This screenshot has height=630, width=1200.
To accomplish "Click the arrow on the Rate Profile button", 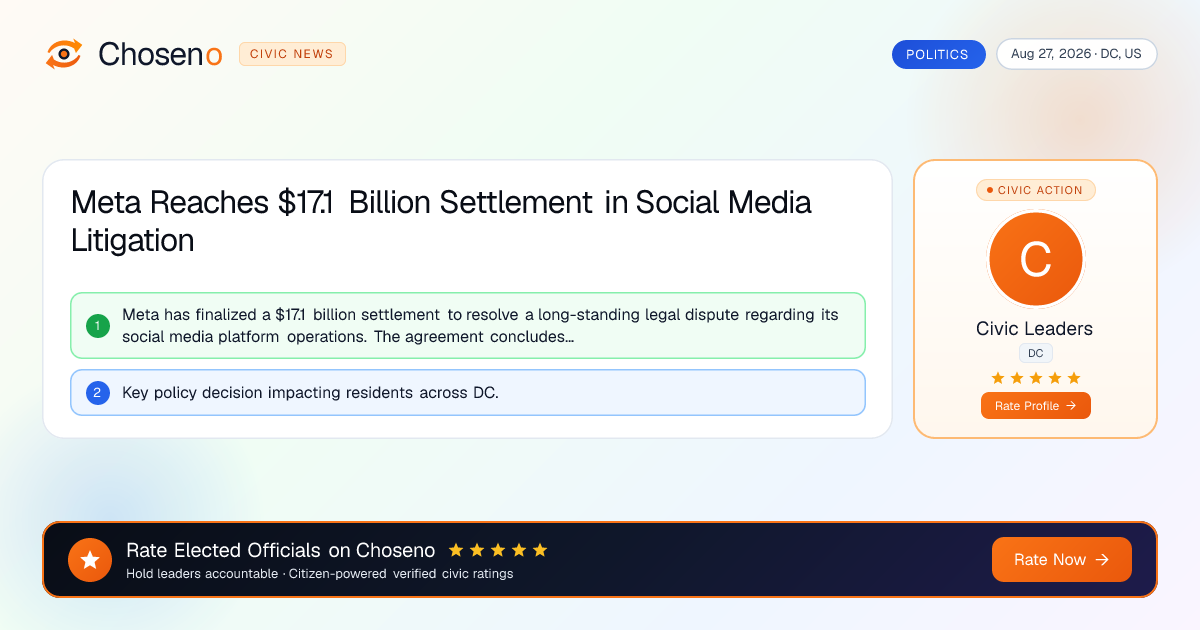I will pos(1071,405).
